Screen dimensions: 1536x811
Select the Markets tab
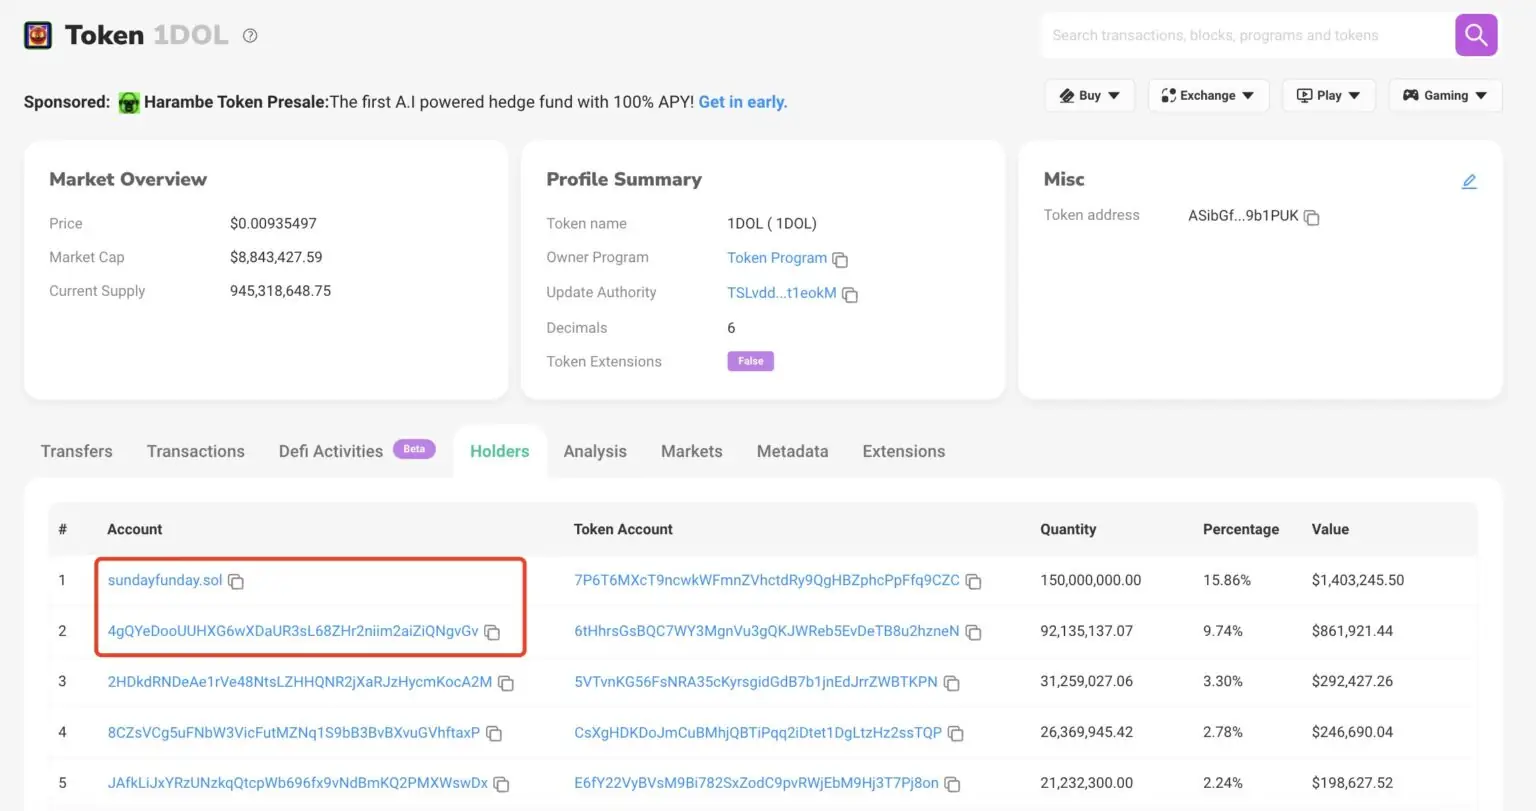(691, 451)
